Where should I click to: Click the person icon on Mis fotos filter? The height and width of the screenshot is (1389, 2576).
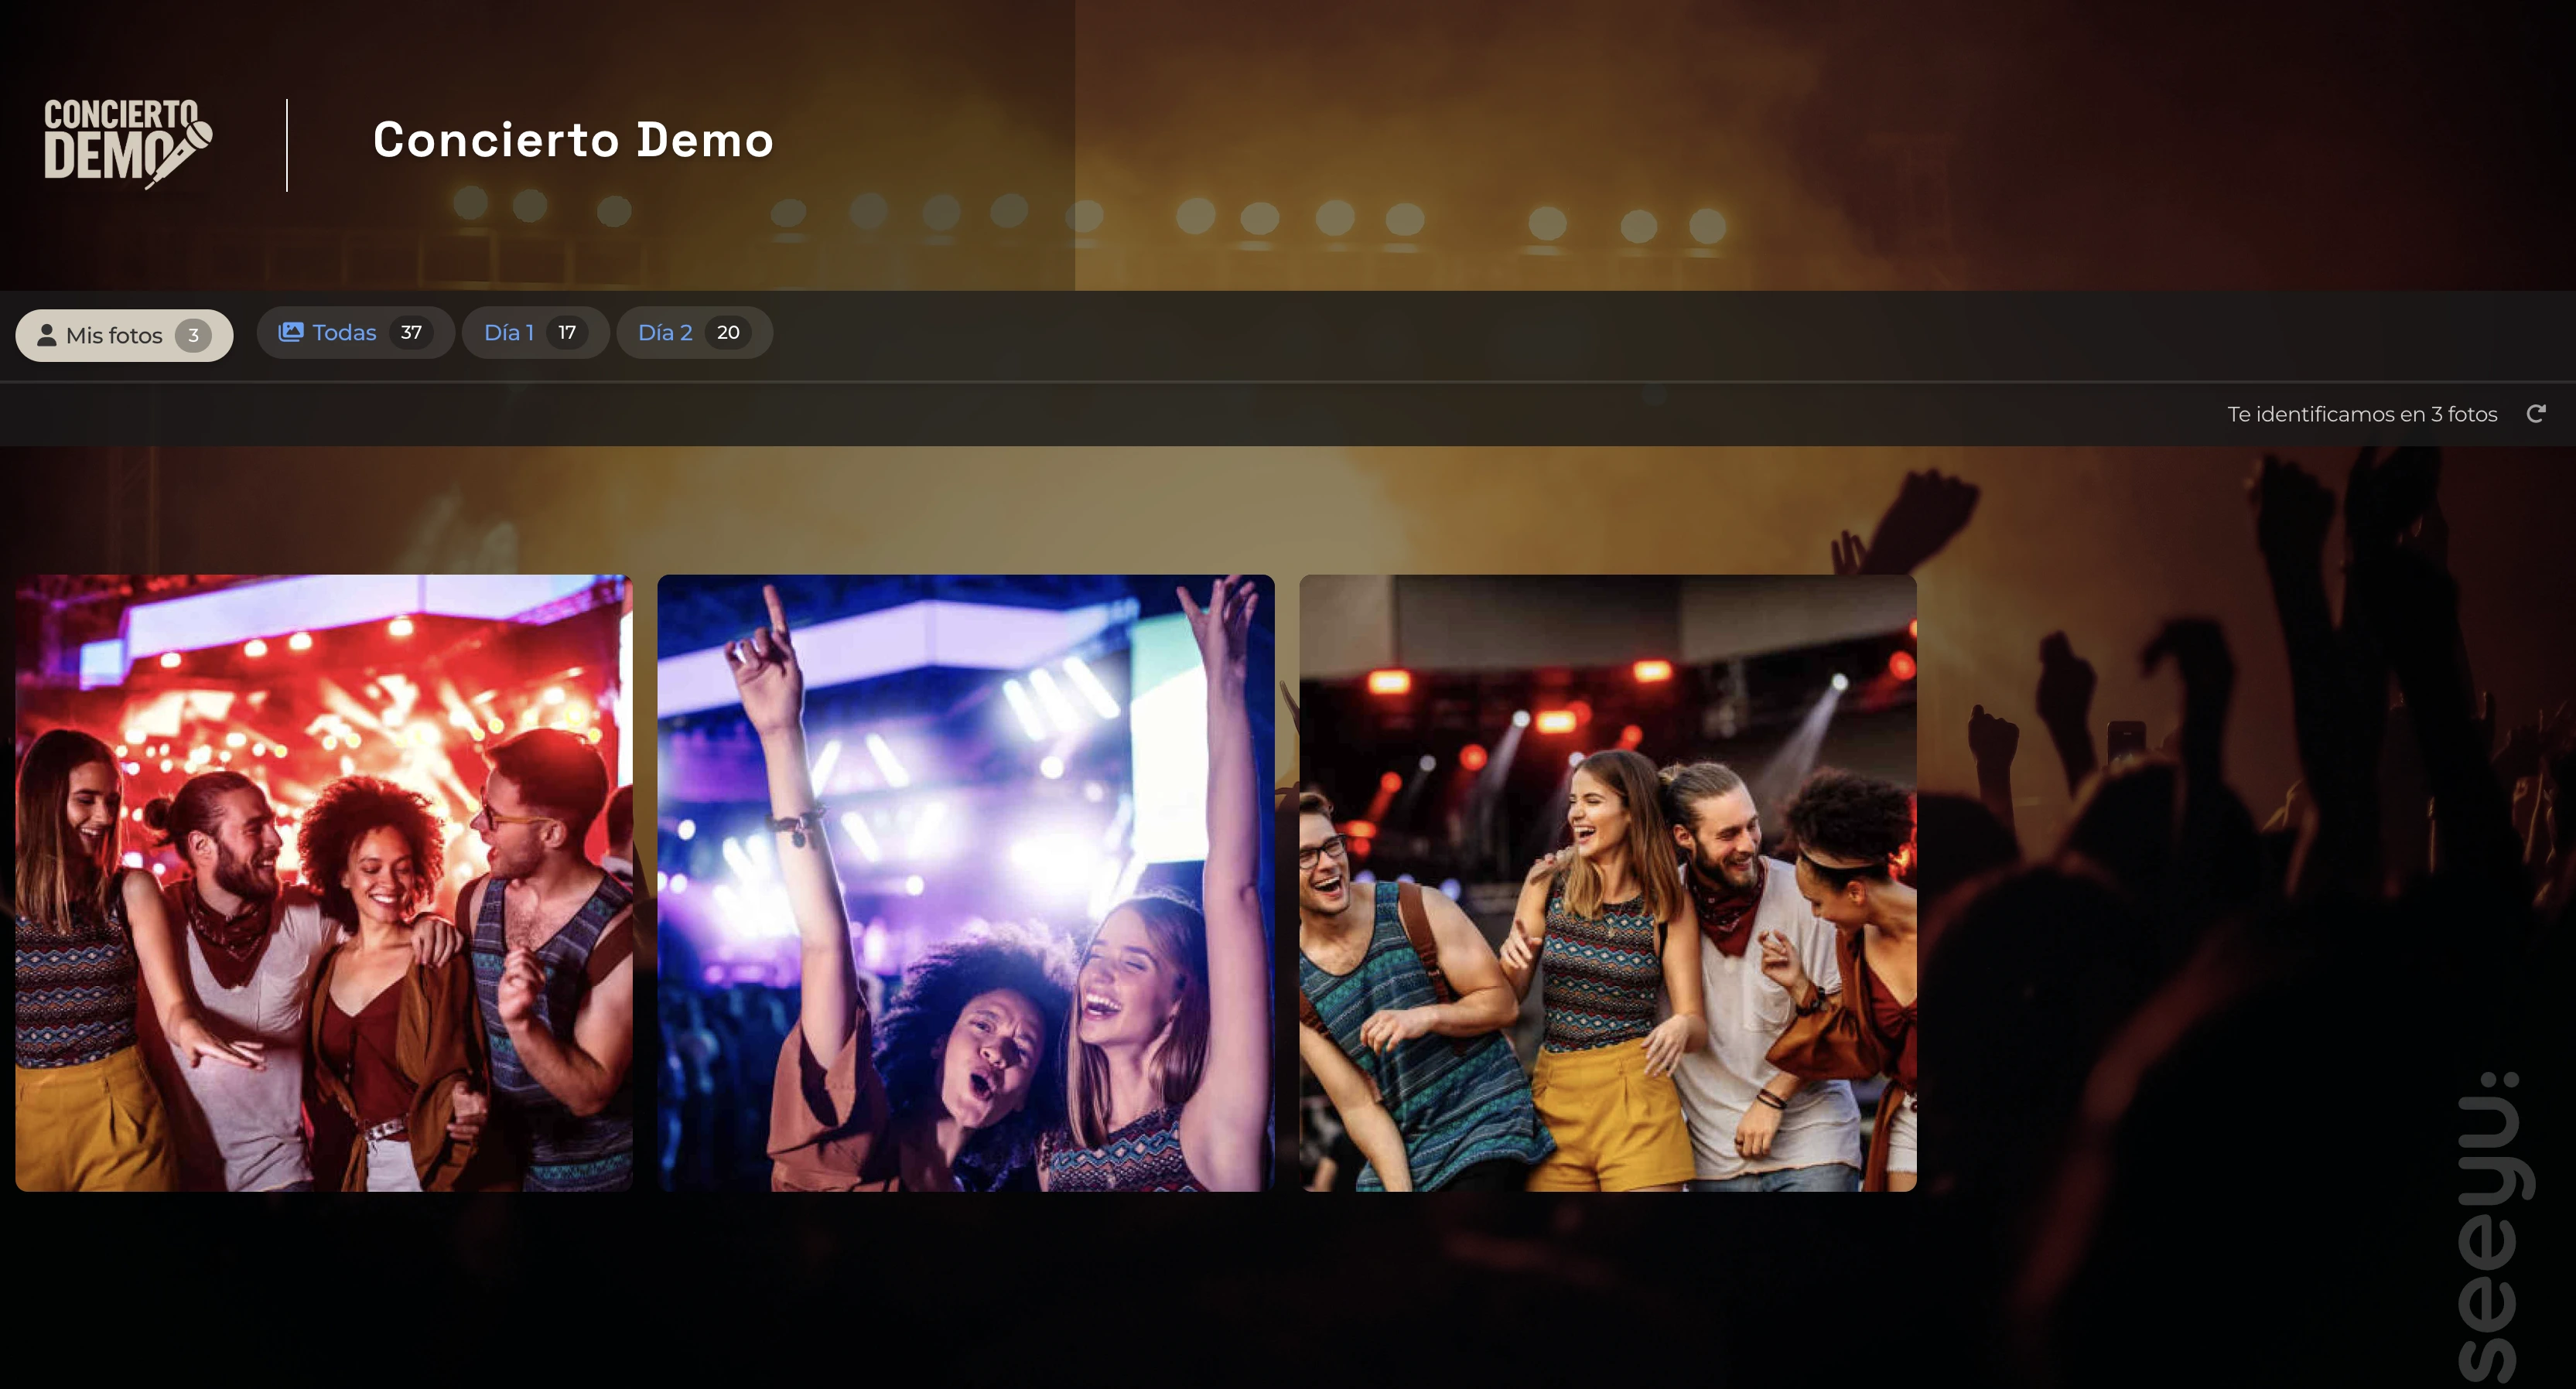(x=47, y=335)
